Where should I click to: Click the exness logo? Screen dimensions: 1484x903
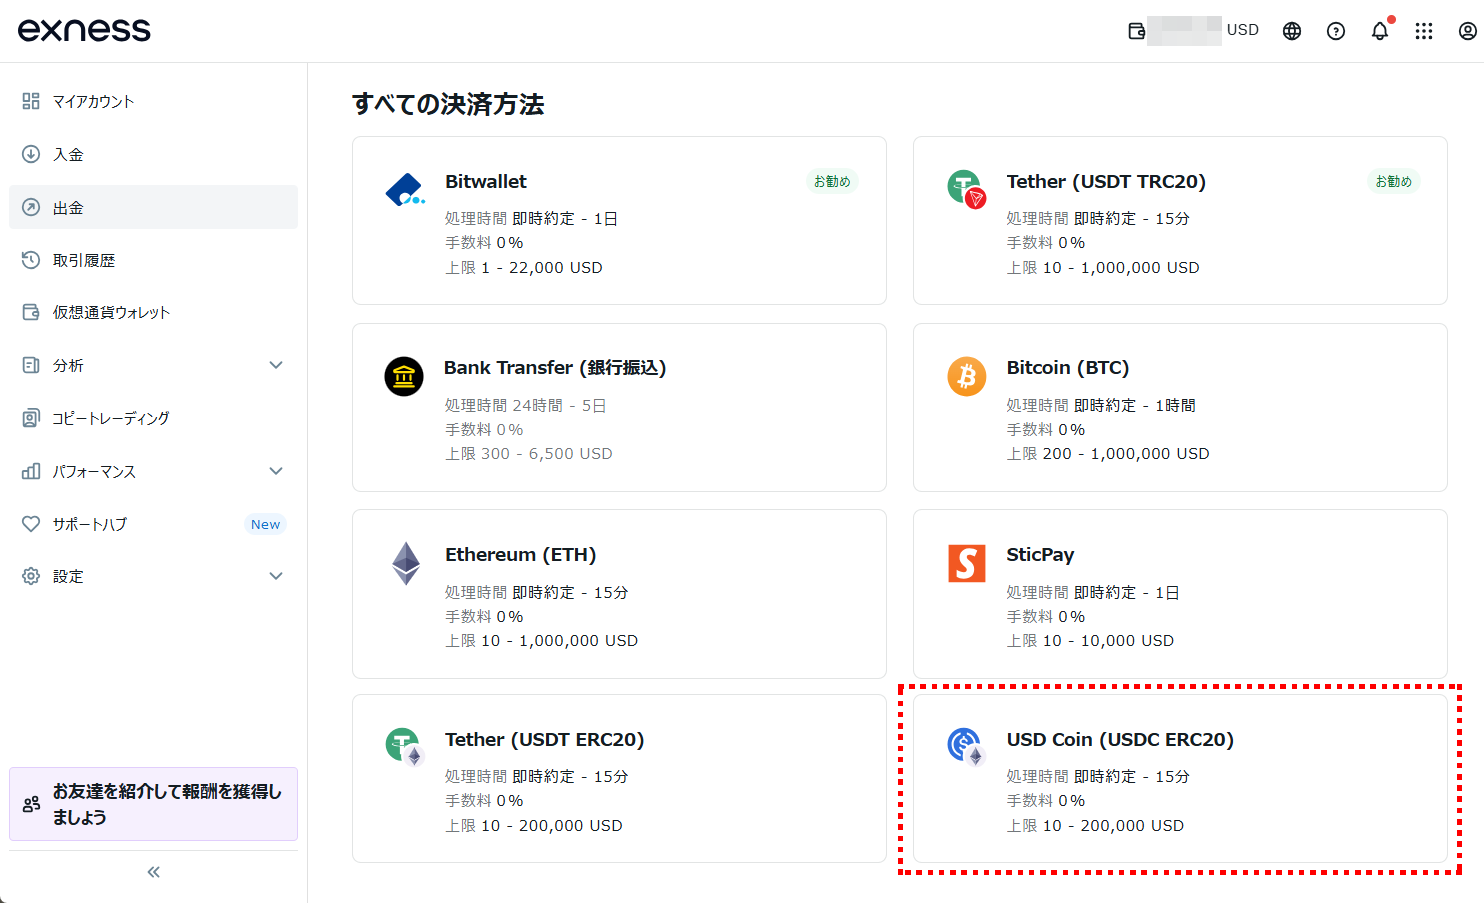84,30
